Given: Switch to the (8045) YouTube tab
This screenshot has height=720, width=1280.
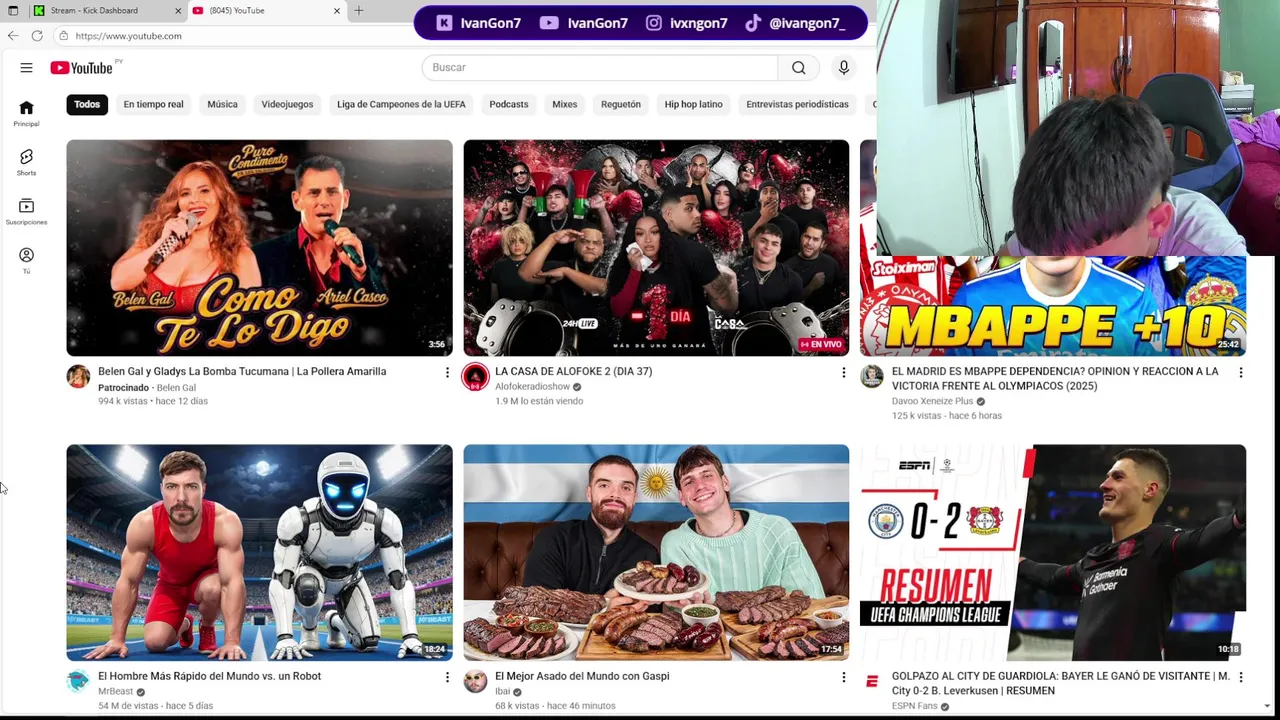Looking at the screenshot, I should [x=266, y=11].
